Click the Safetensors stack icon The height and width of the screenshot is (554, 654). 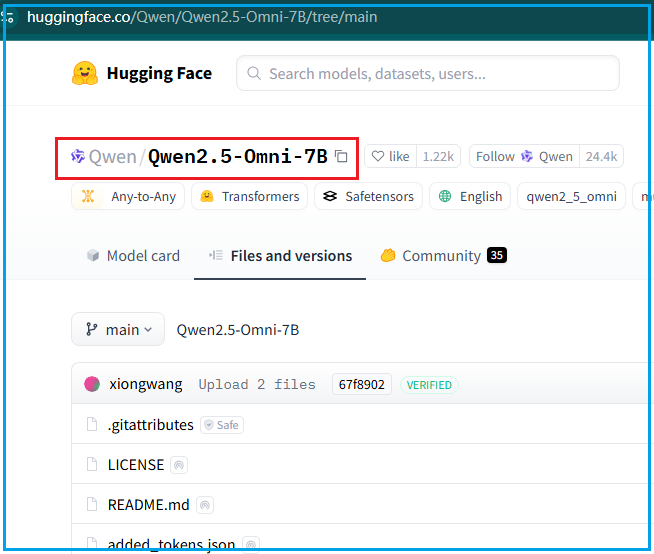tap(330, 196)
